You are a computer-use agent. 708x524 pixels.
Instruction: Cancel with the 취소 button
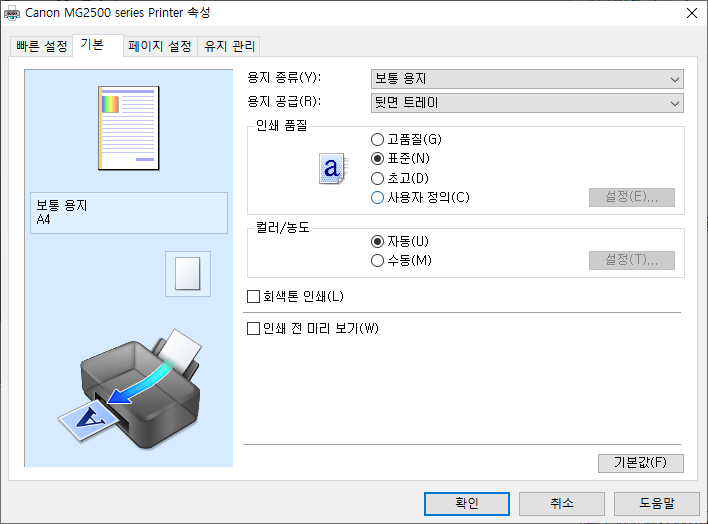(562, 504)
